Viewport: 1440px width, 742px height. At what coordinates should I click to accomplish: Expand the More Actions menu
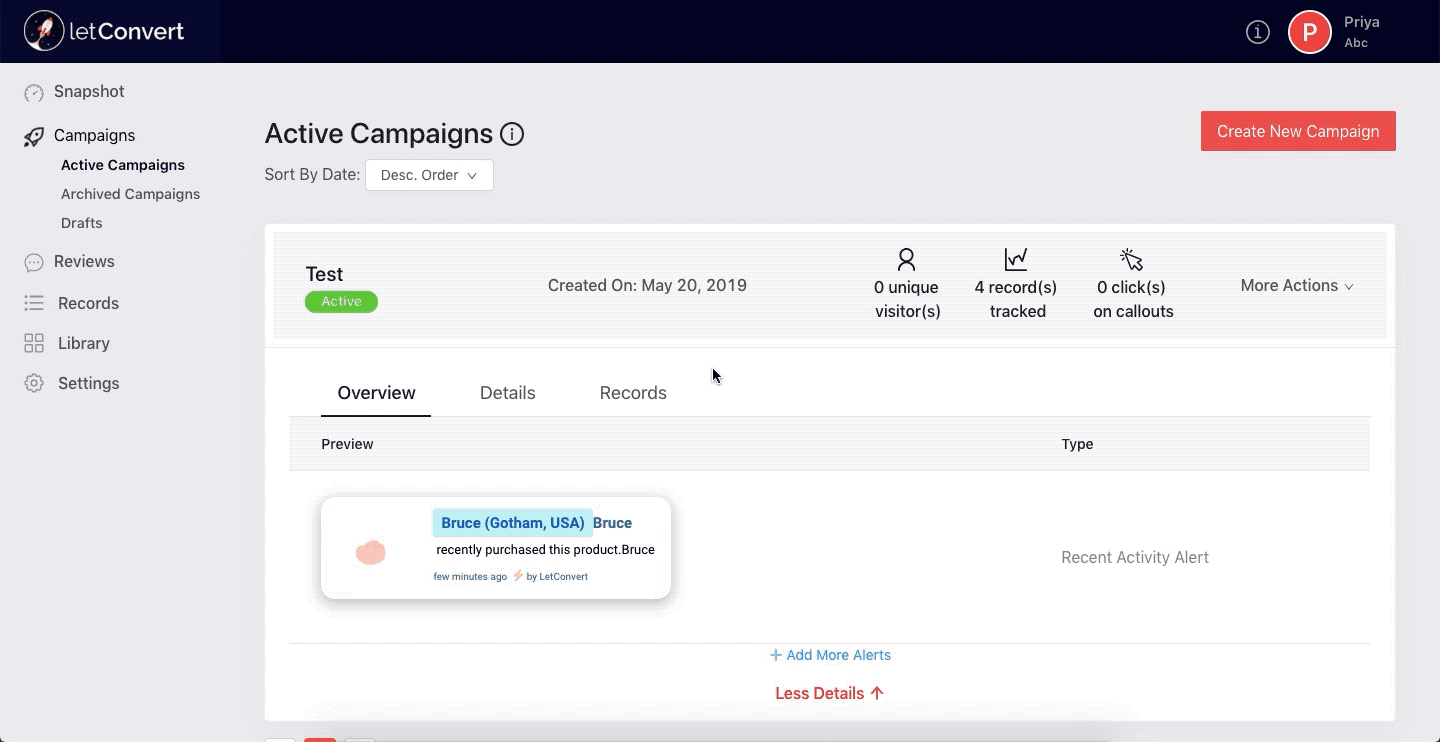click(x=1296, y=286)
